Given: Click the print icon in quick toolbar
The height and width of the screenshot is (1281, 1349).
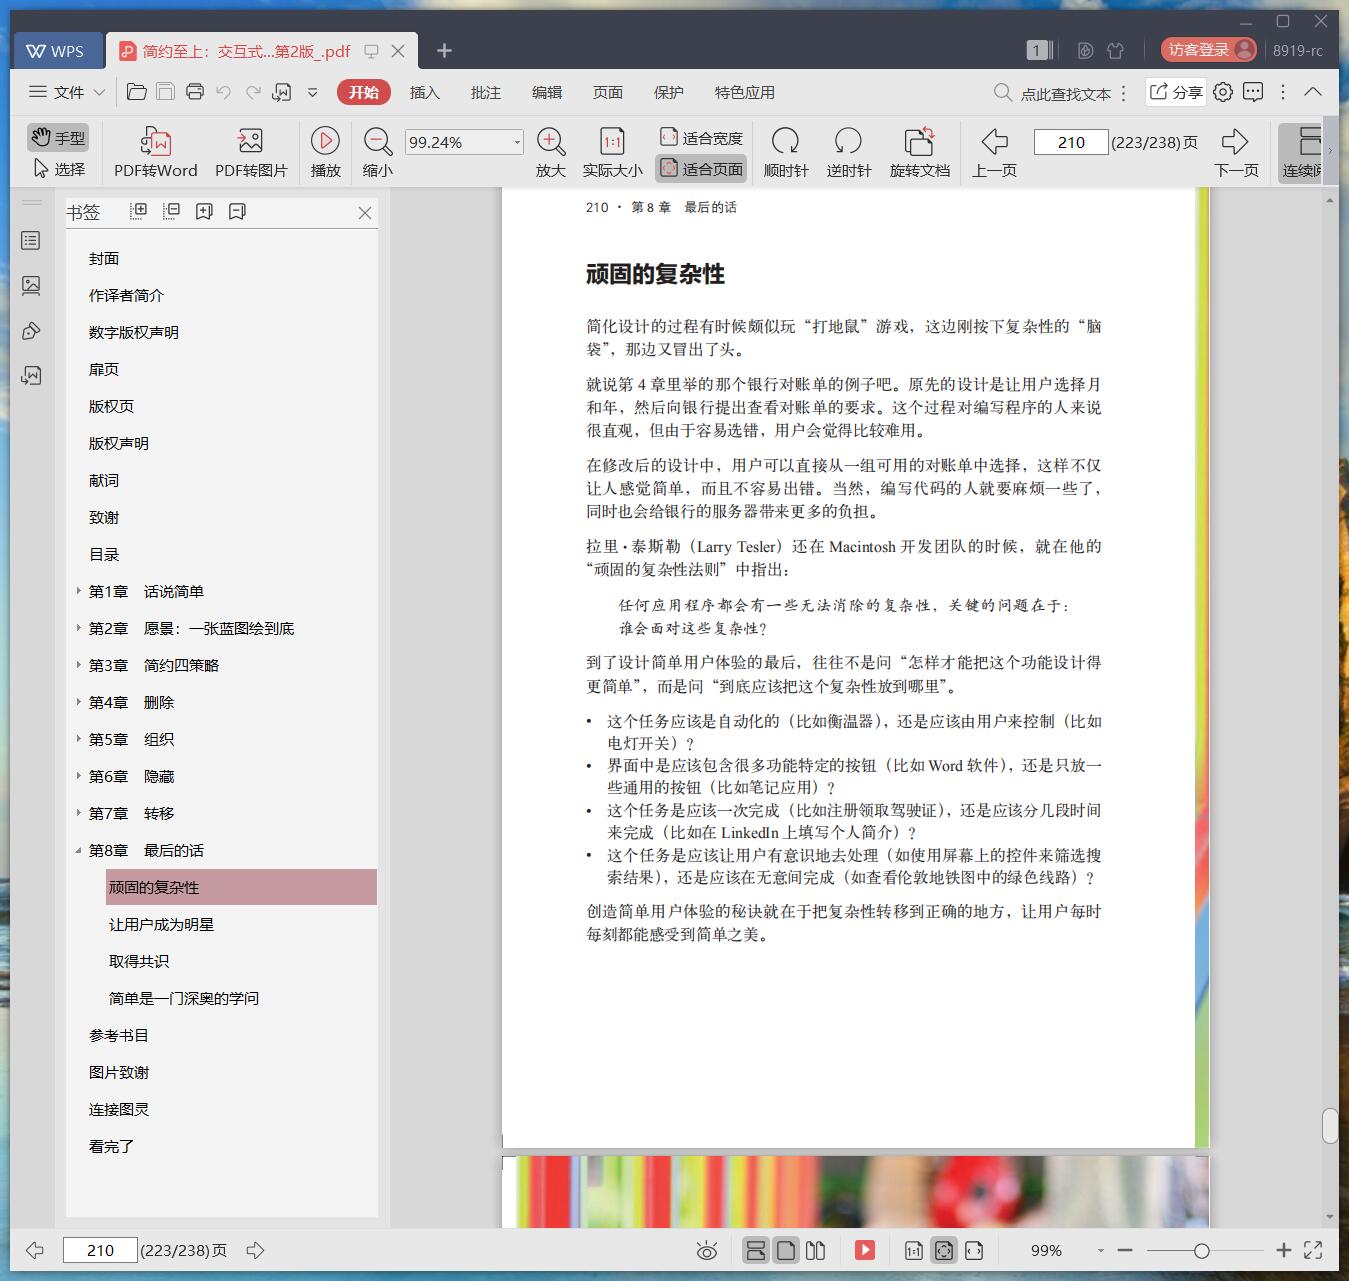Looking at the screenshot, I should click(x=195, y=92).
